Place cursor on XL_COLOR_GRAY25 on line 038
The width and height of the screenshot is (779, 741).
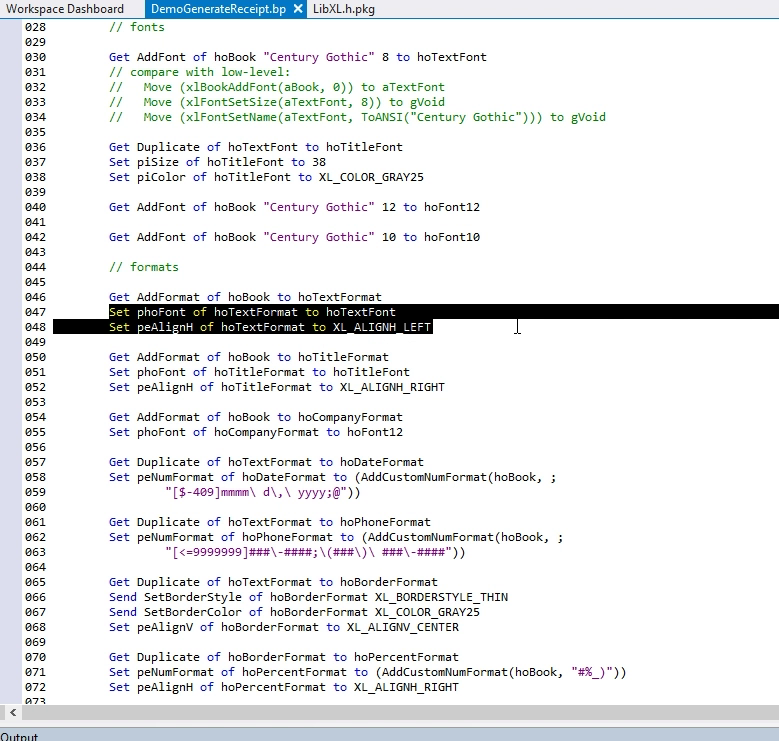372,177
